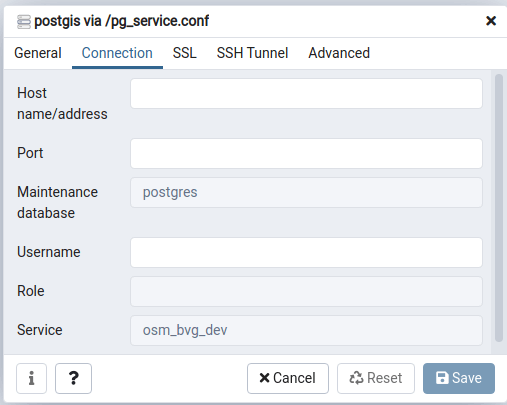
Task: Click the Maintenance database field
Action: [x=306, y=192]
